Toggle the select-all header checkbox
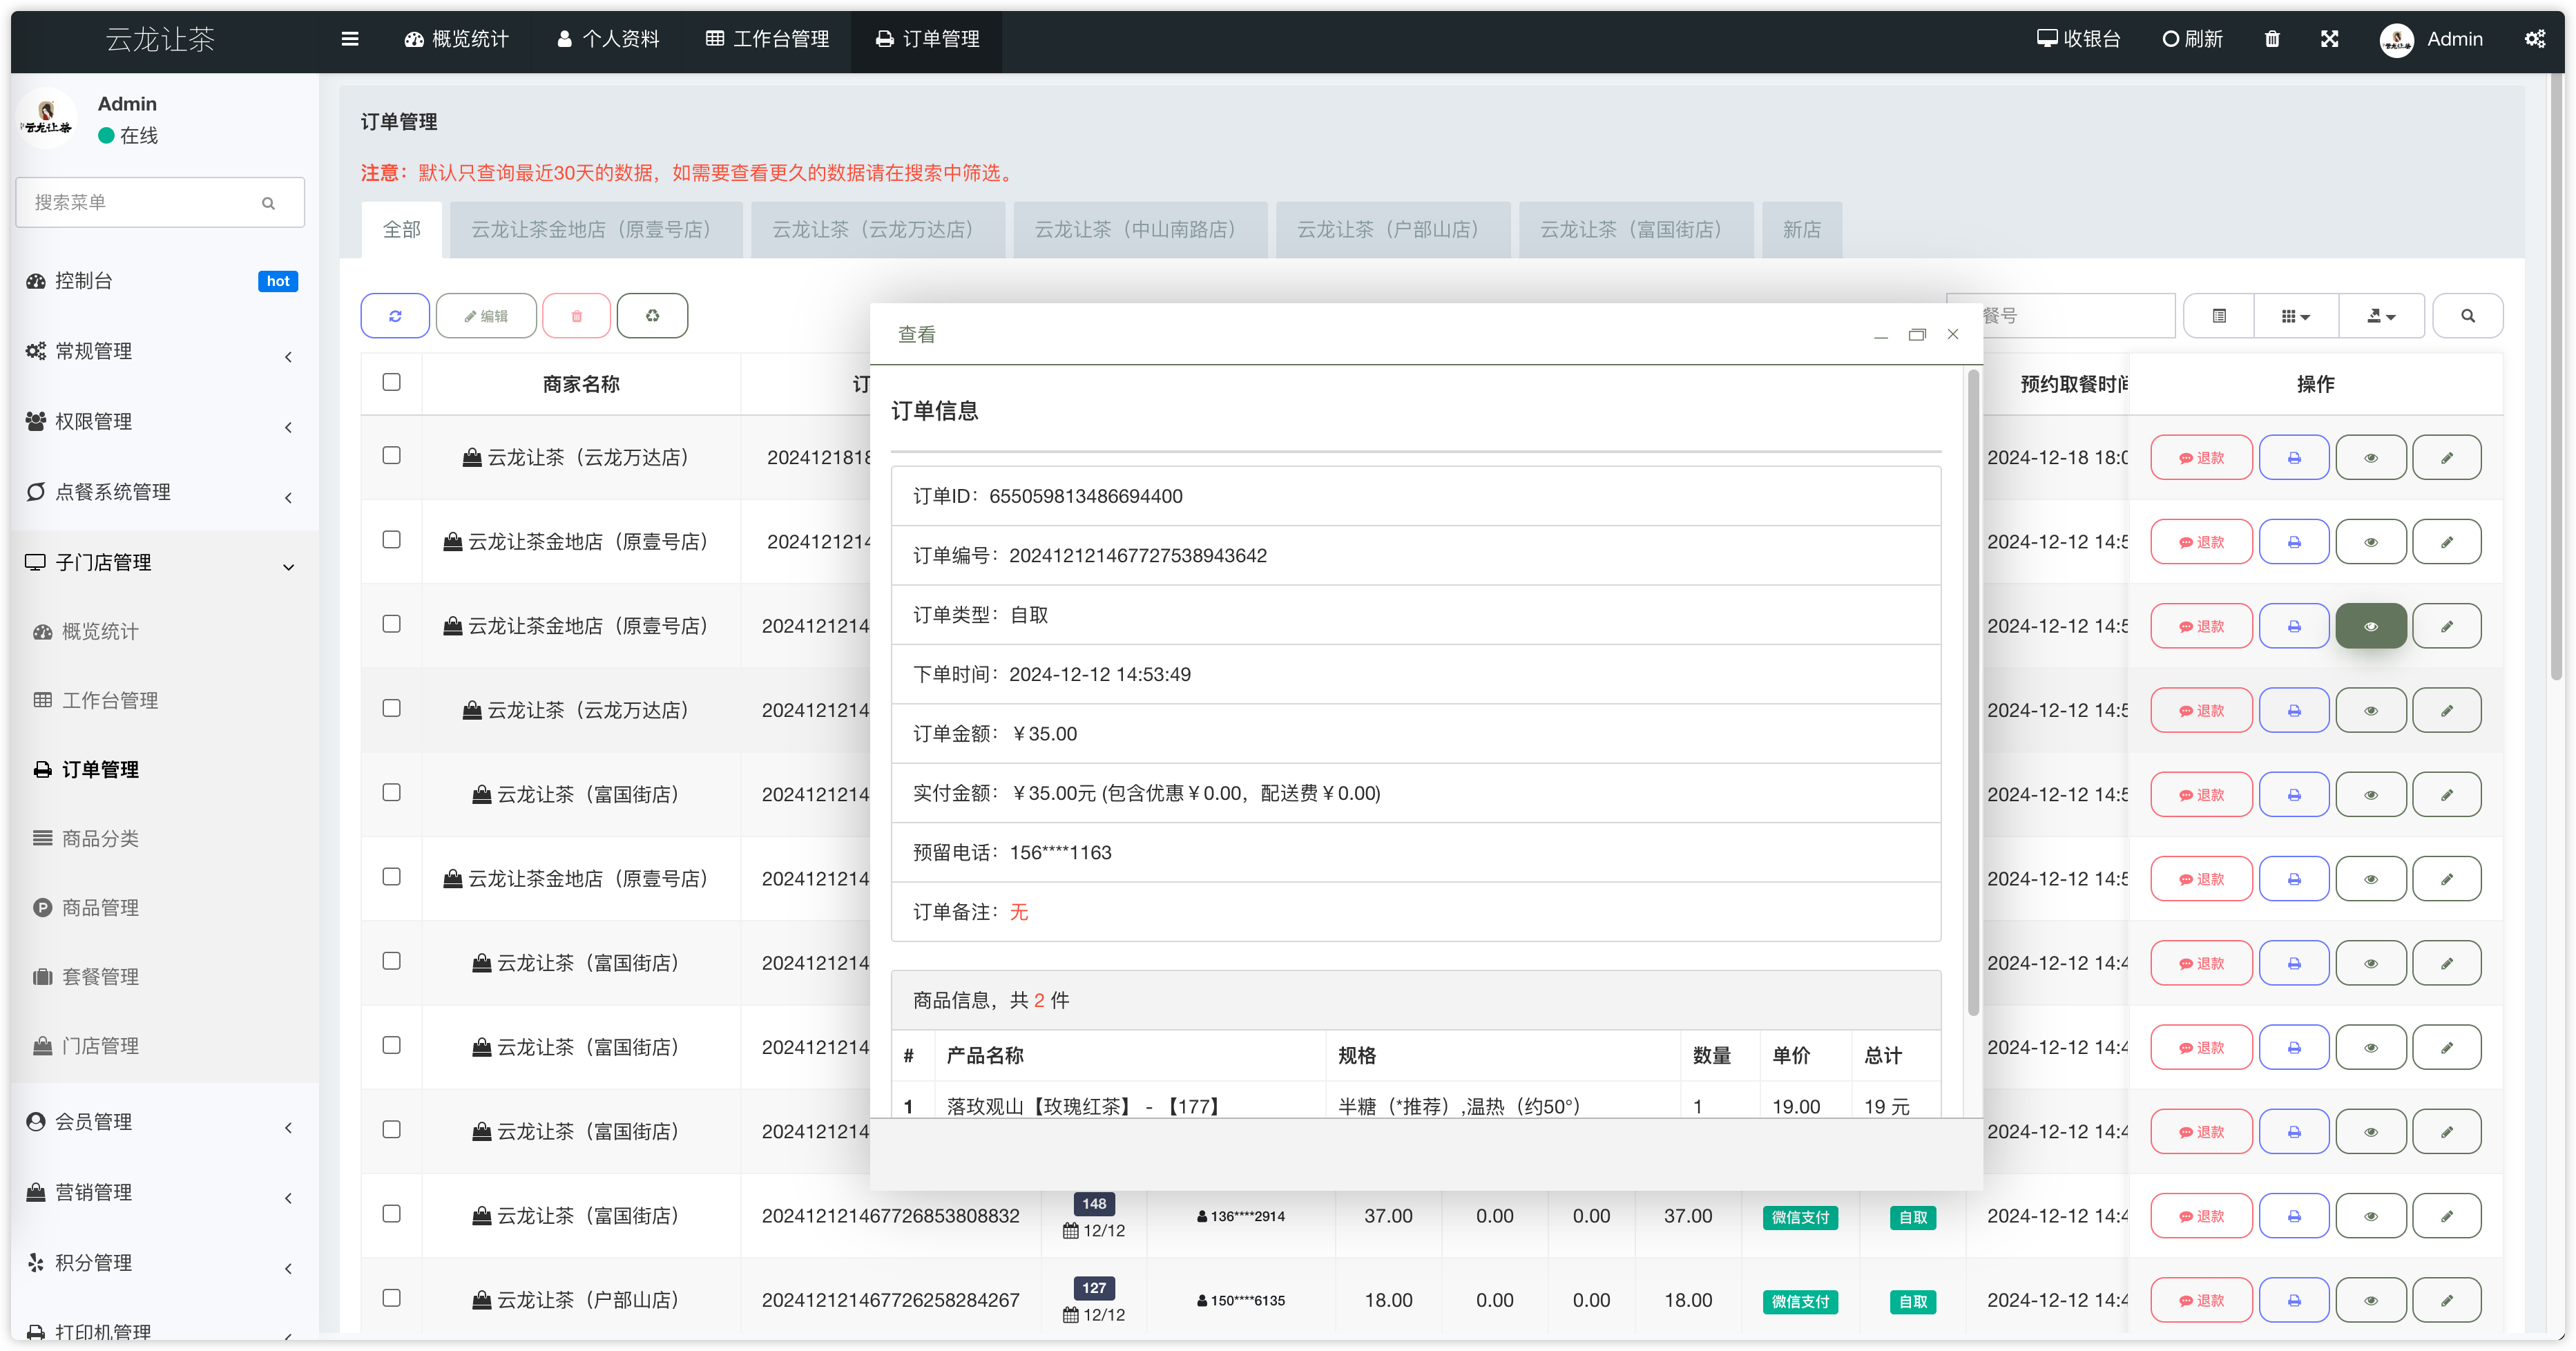The width and height of the screenshot is (2576, 1351). pyautogui.click(x=391, y=382)
